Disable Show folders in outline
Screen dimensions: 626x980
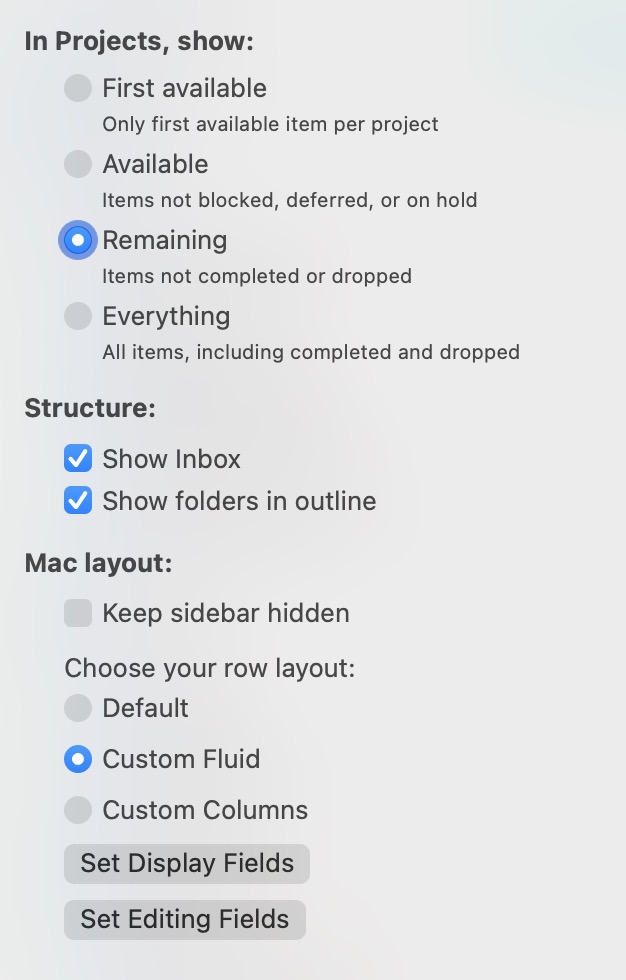(x=77, y=500)
